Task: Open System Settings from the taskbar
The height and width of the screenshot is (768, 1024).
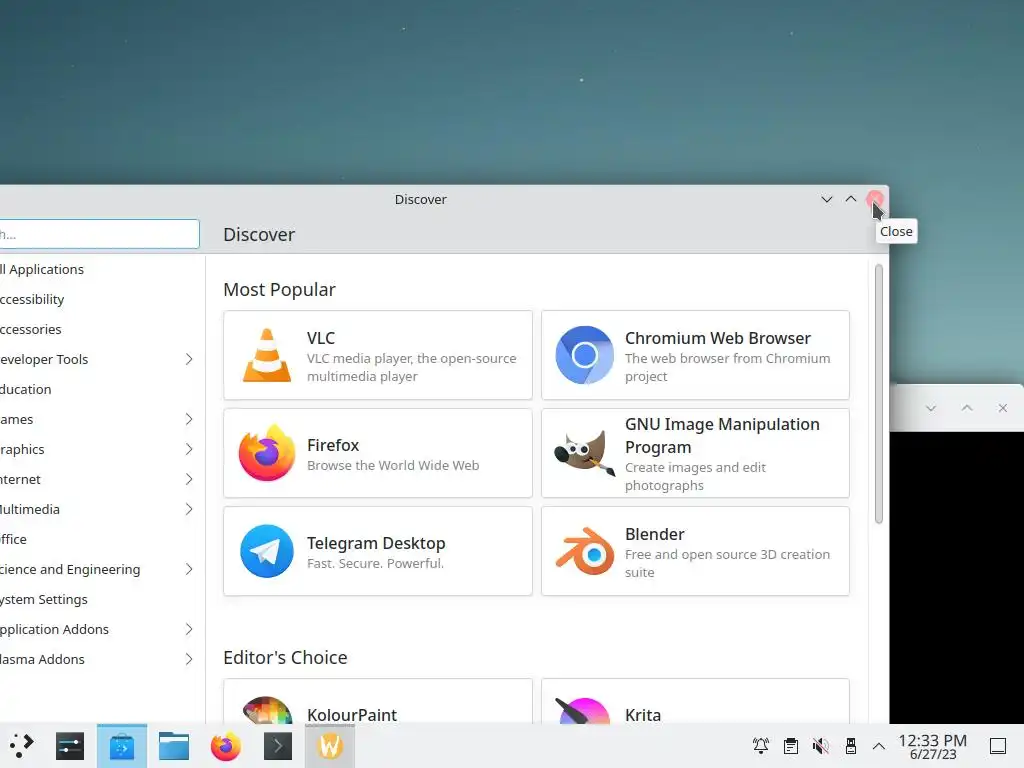Action: (x=70, y=746)
